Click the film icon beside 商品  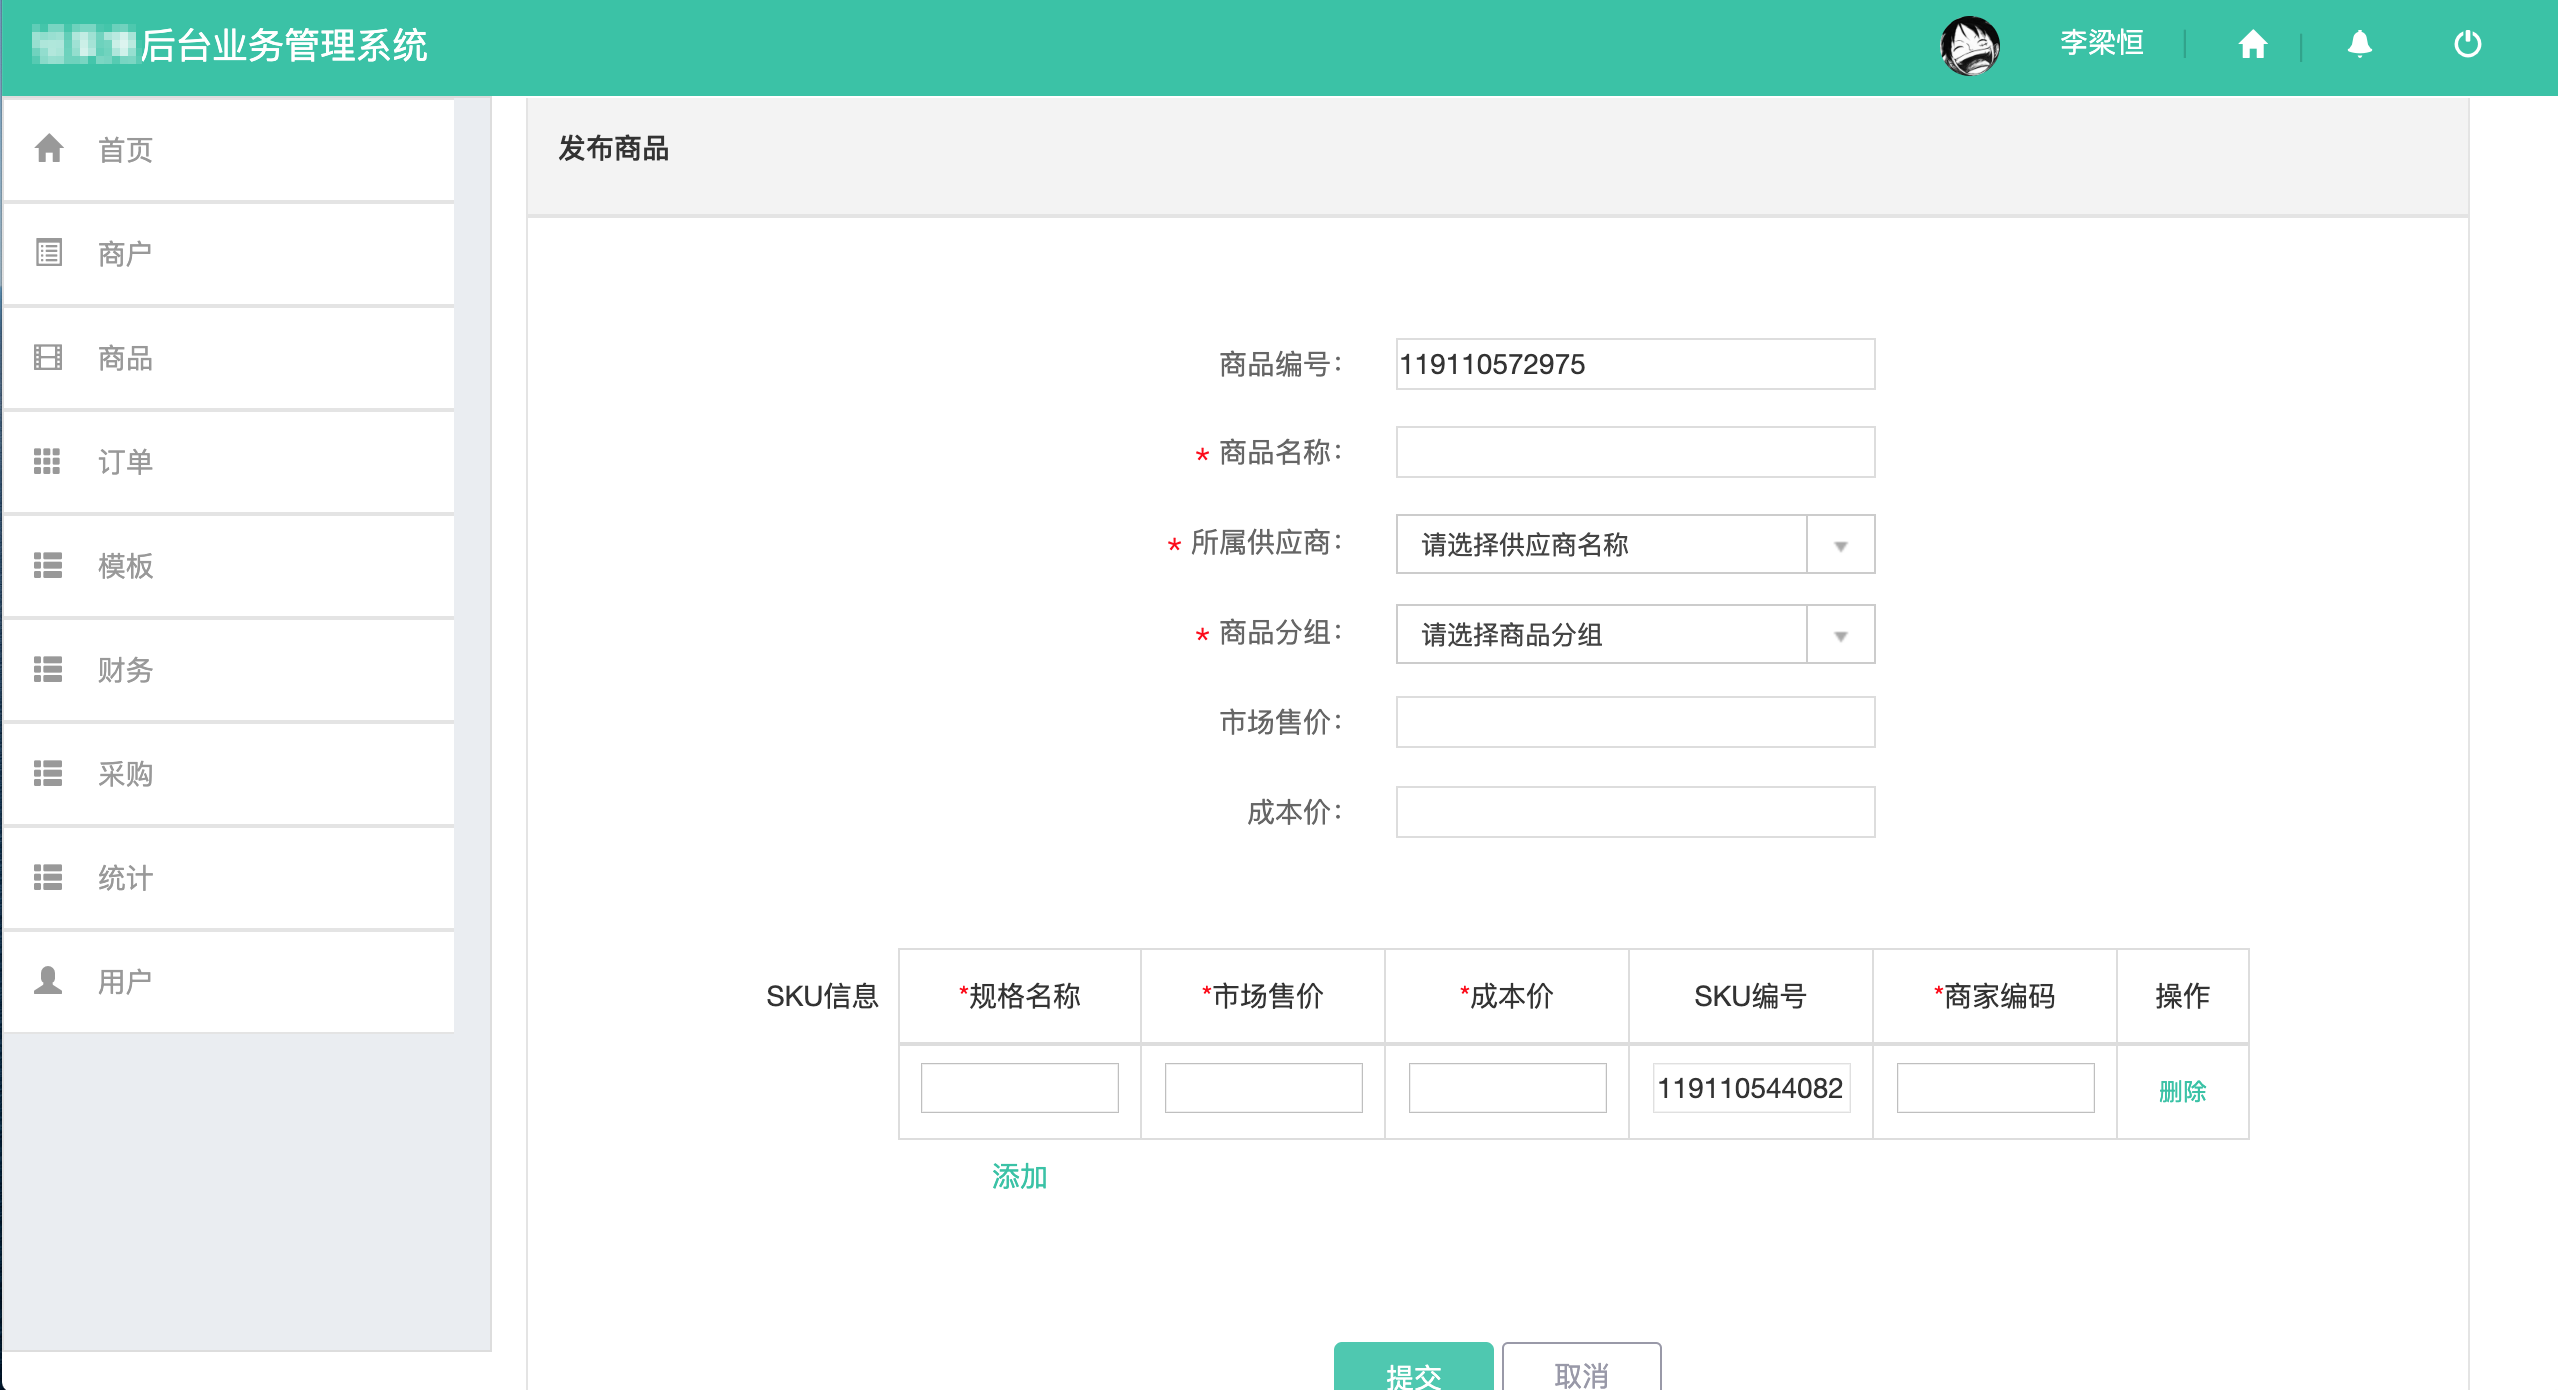[x=48, y=357]
